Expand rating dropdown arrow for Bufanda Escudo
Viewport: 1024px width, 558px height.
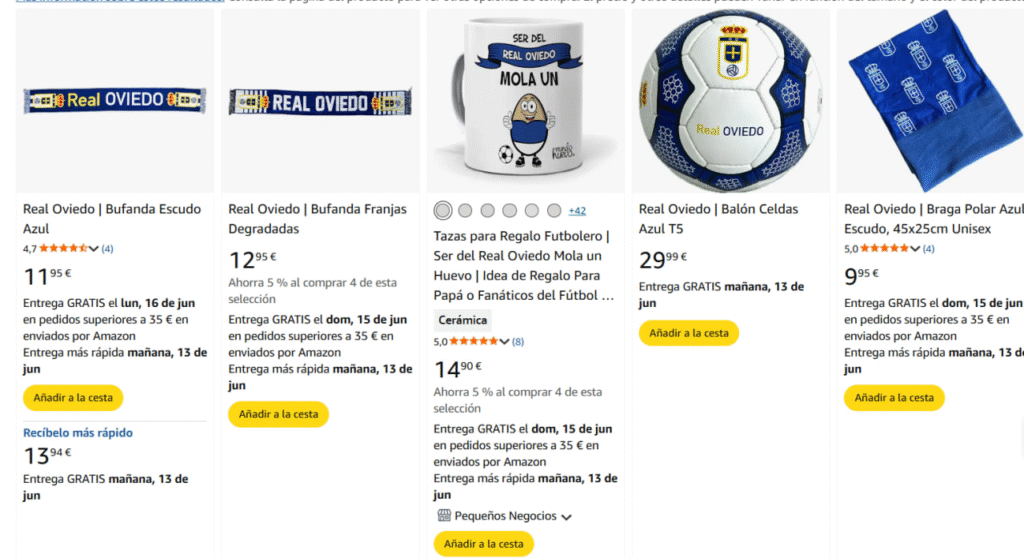(x=93, y=249)
